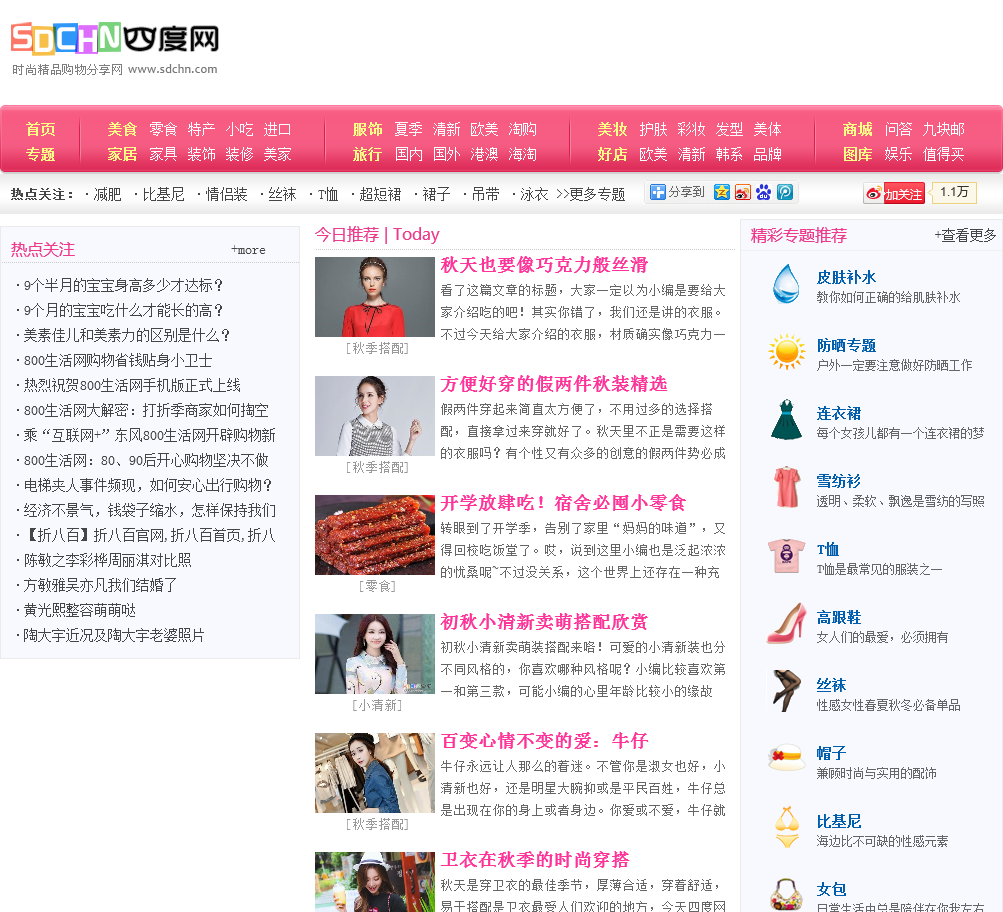Share to Sina Weibo icon

[x=743, y=192]
